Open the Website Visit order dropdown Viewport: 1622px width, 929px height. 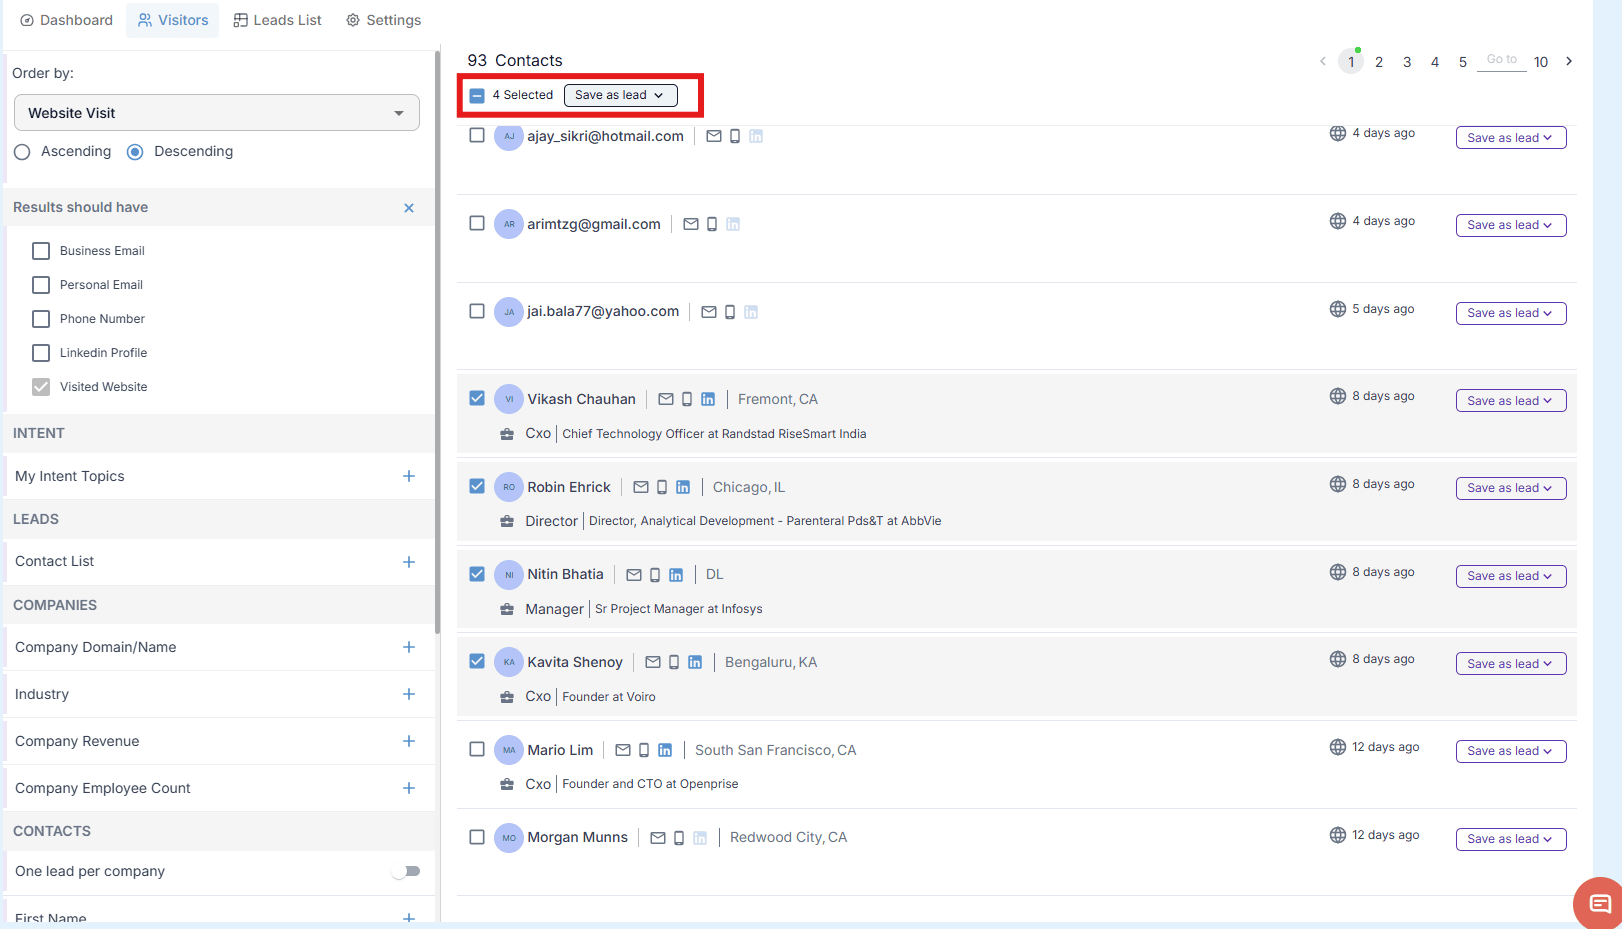tap(216, 113)
